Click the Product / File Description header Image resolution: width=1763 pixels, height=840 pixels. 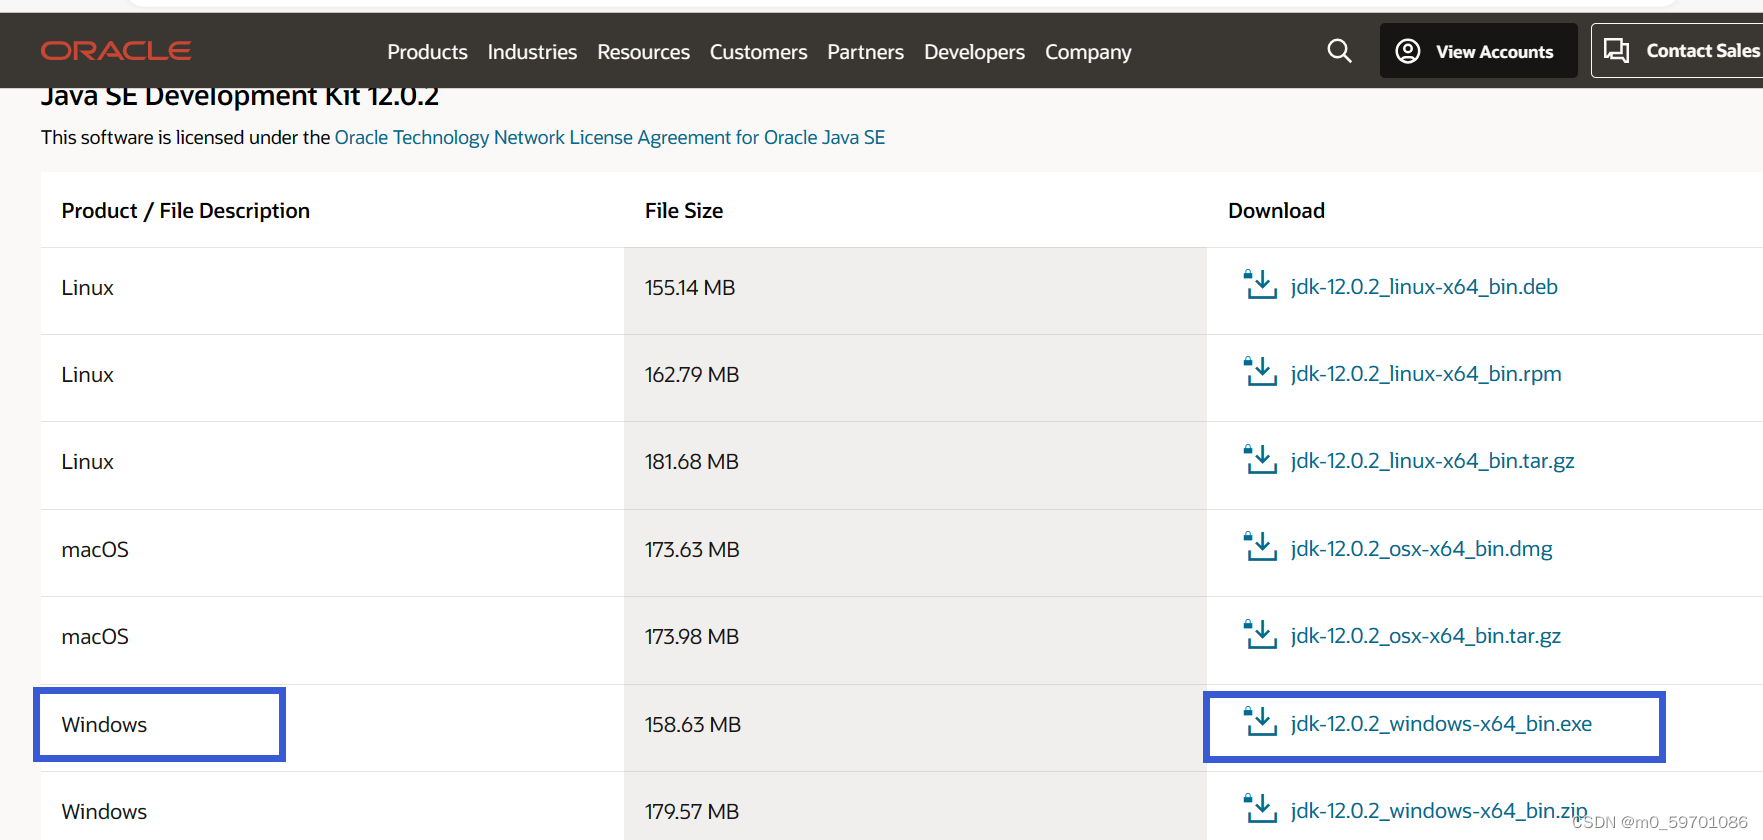tap(186, 211)
